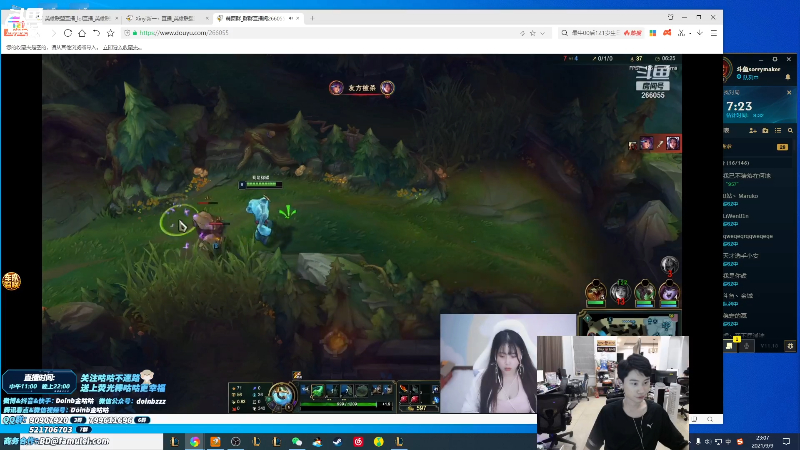Click the in-game minimap
The image size is (800, 450).
coord(629,324)
